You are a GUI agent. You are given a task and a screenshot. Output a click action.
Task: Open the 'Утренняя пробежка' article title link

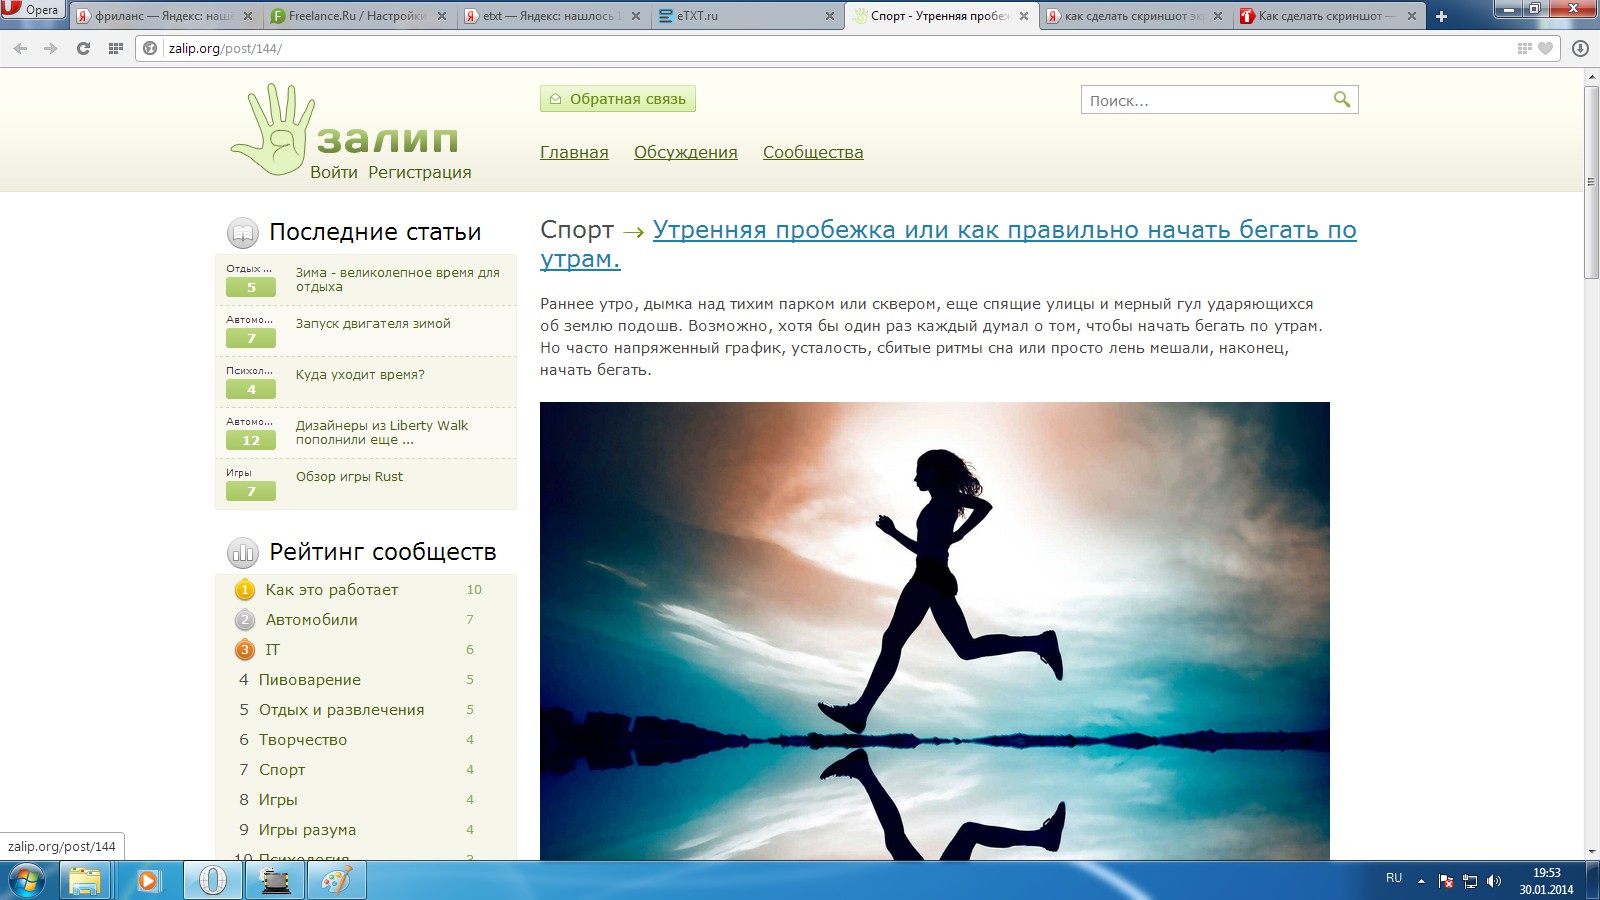(x=948, y=244)
